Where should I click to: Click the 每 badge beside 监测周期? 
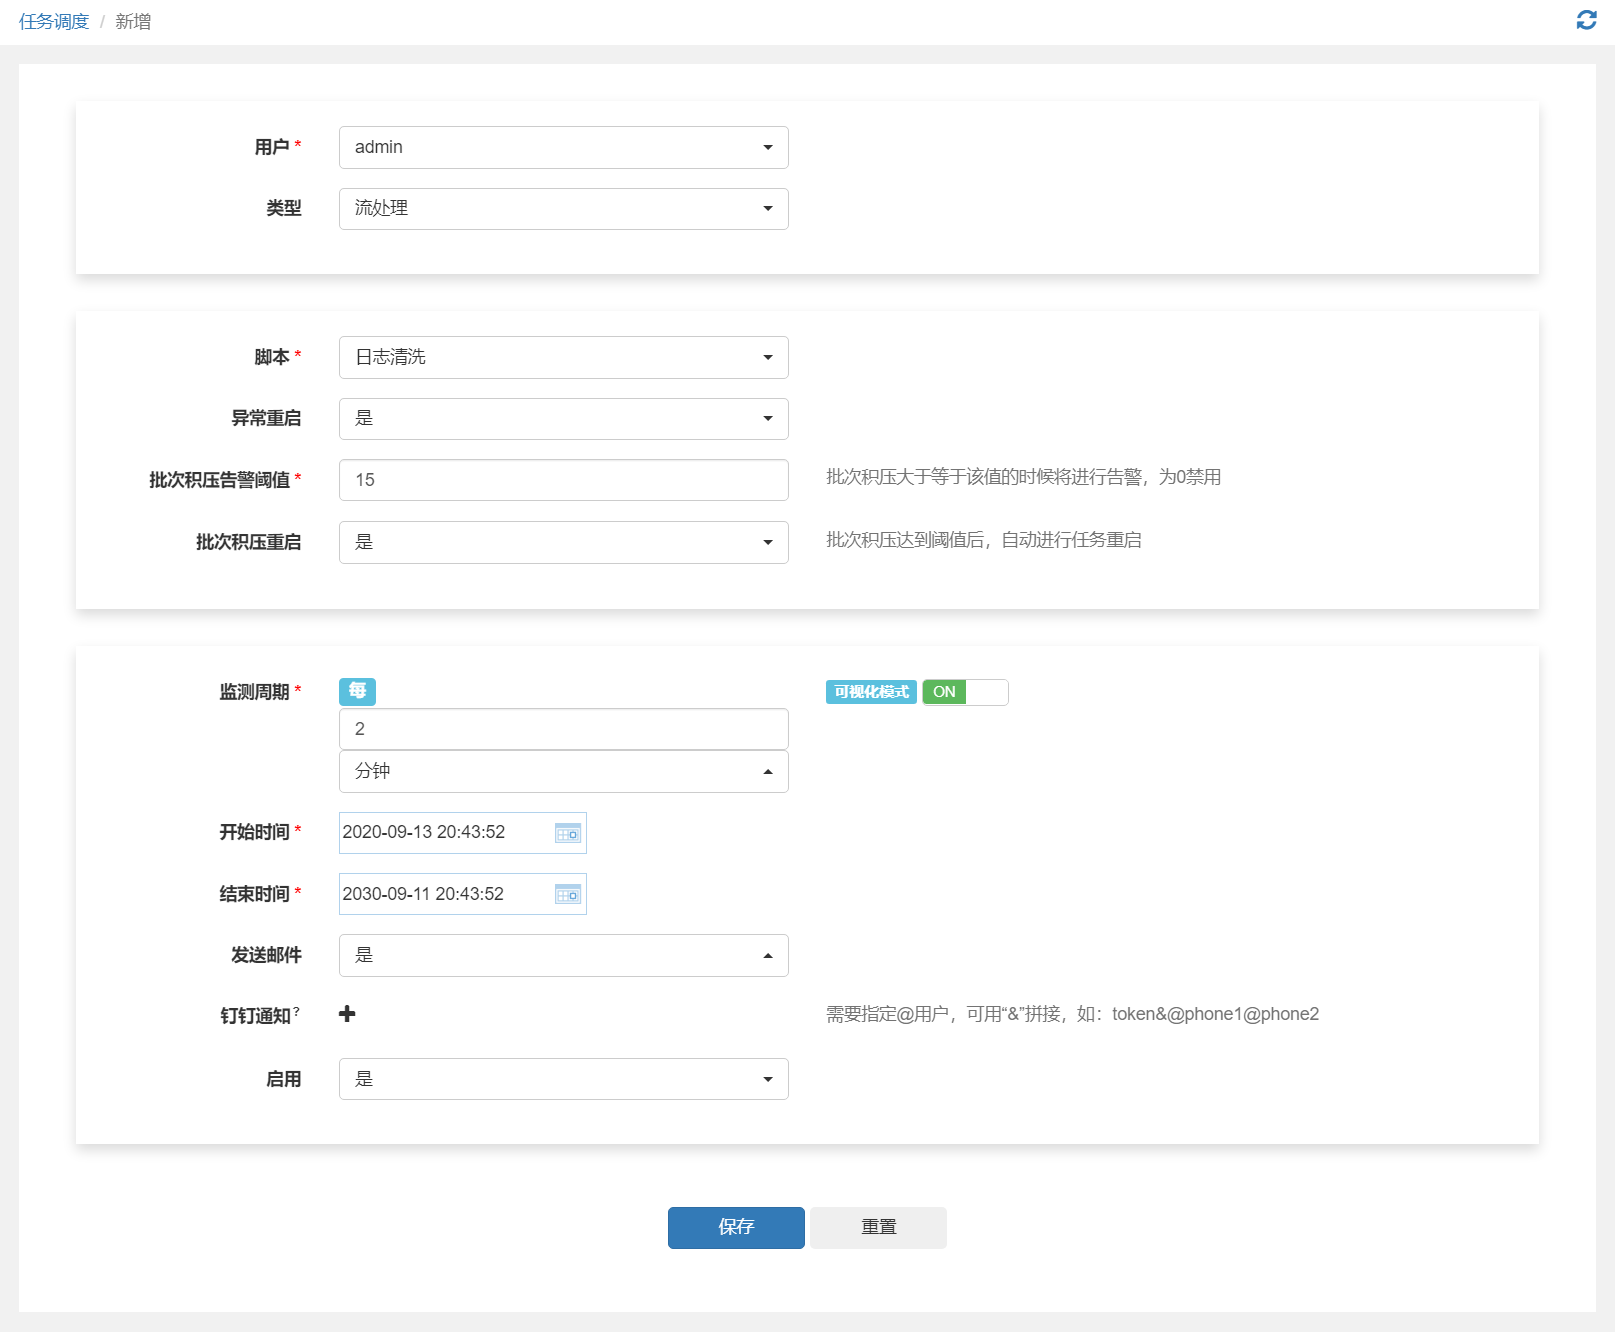coord(357,691)
